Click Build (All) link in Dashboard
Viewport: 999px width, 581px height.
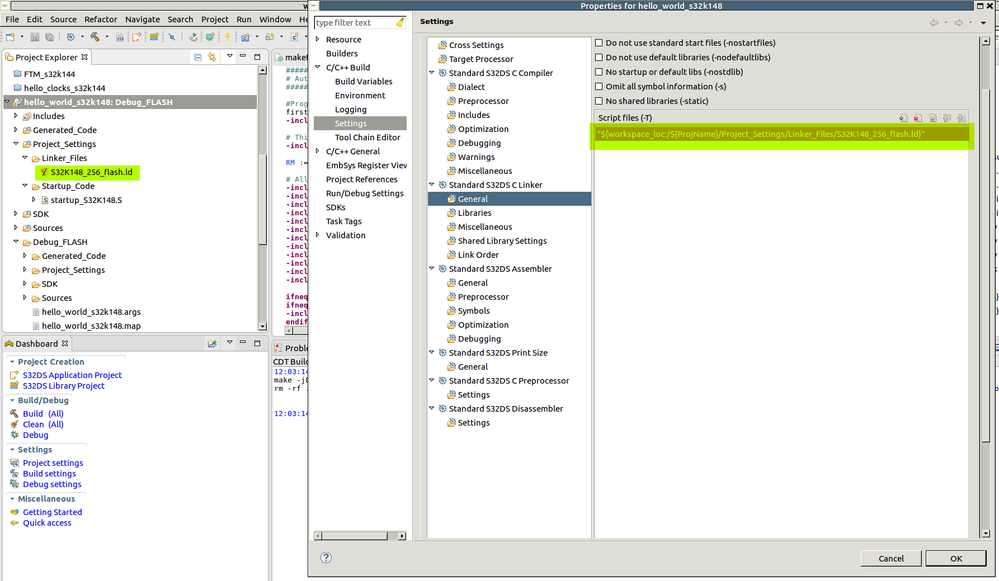click(43, 414)
